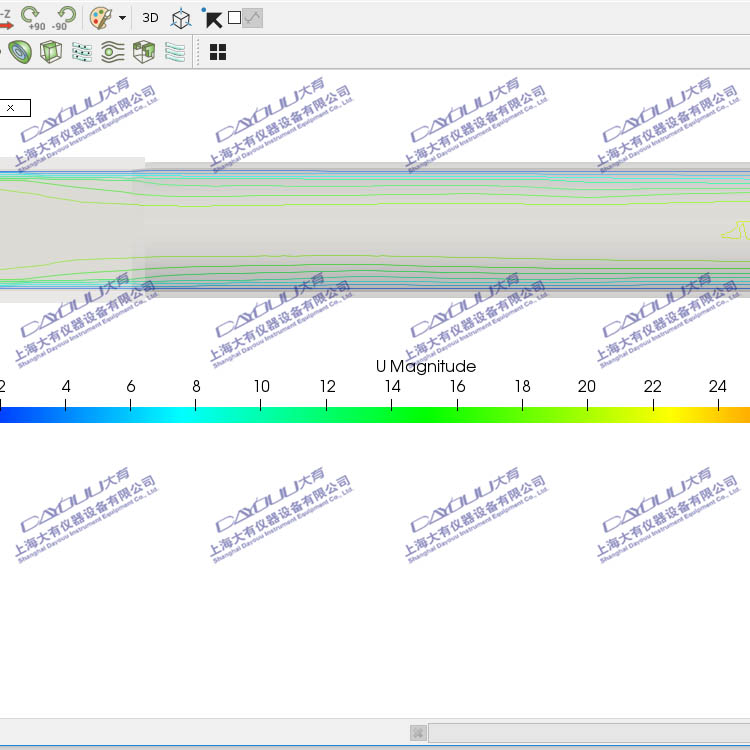Image resolution: width=750 pixels, height=750 pixels.
Task: Click the U Magnitude legend title
Action: 426,366
